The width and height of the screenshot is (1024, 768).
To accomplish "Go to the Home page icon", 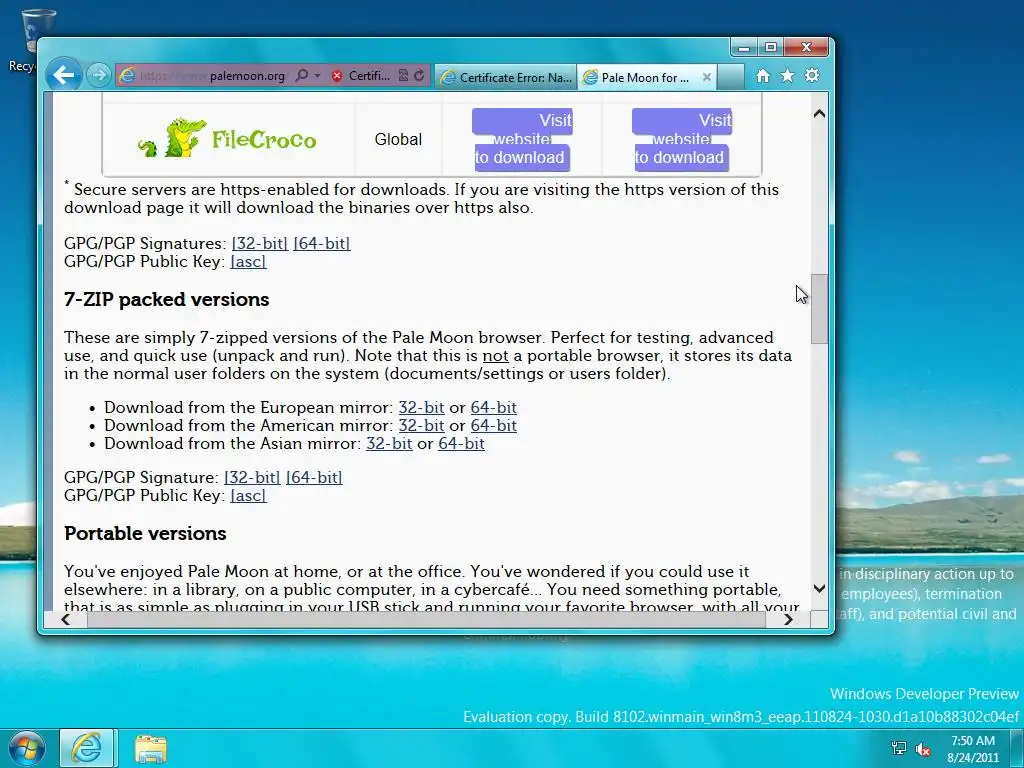I will click(x=763, y=76).
